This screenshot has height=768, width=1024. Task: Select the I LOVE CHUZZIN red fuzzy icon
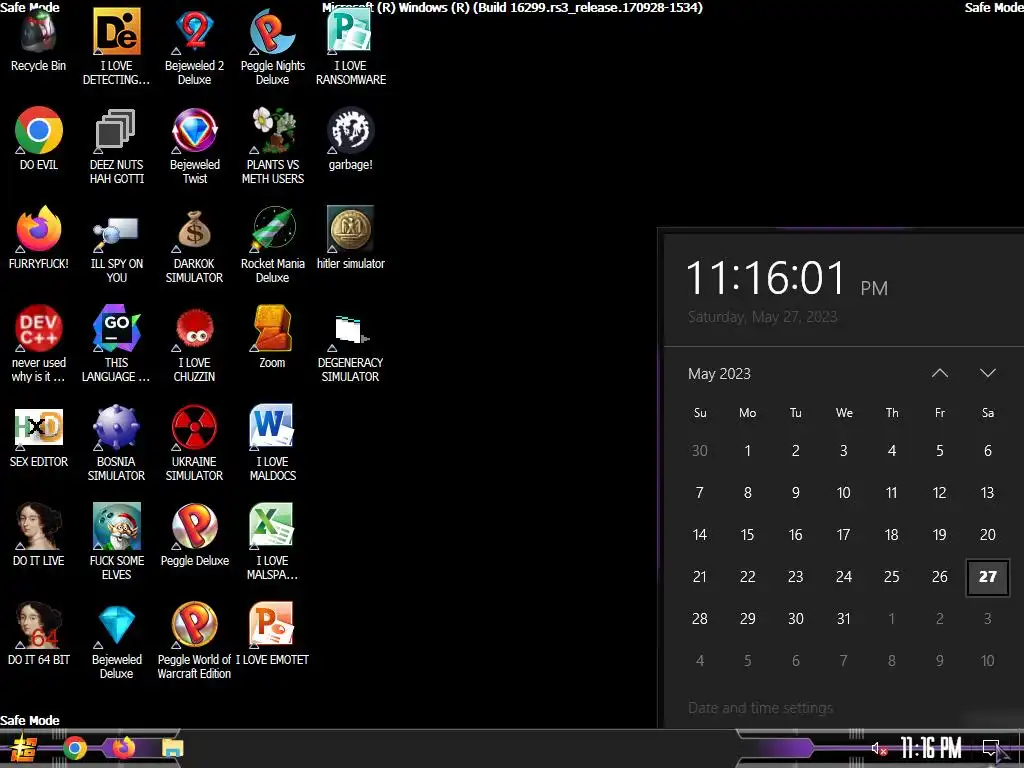pyautogui.click(x=194, y=329)
